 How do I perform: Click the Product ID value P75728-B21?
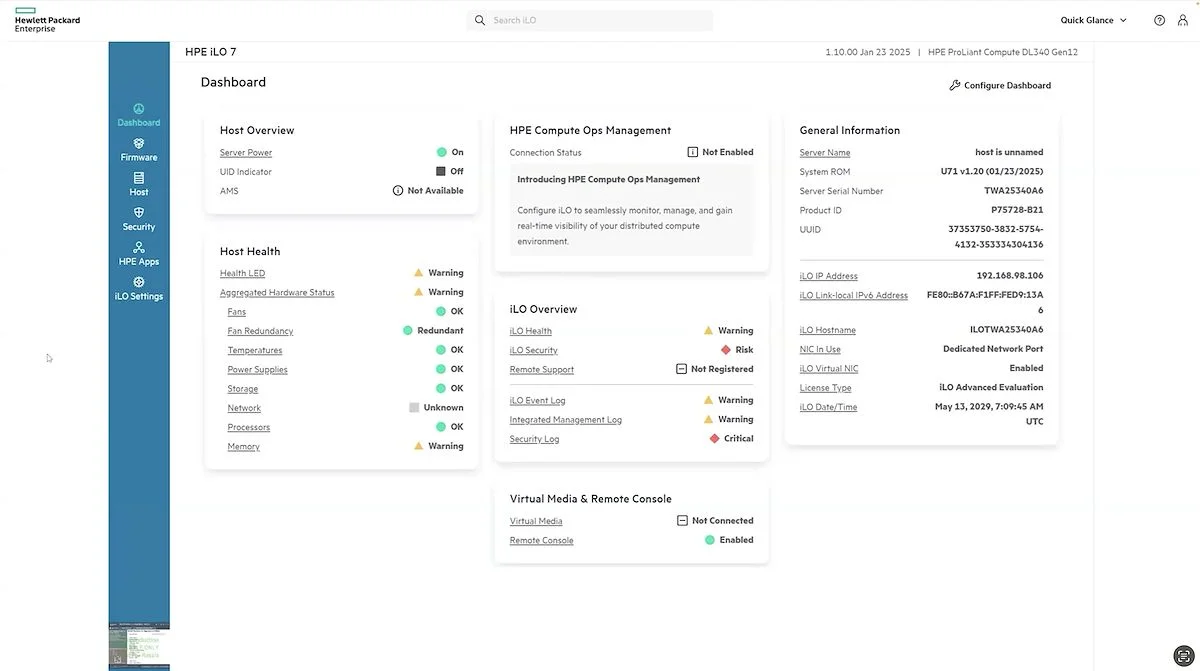(x=1017, y=210)
